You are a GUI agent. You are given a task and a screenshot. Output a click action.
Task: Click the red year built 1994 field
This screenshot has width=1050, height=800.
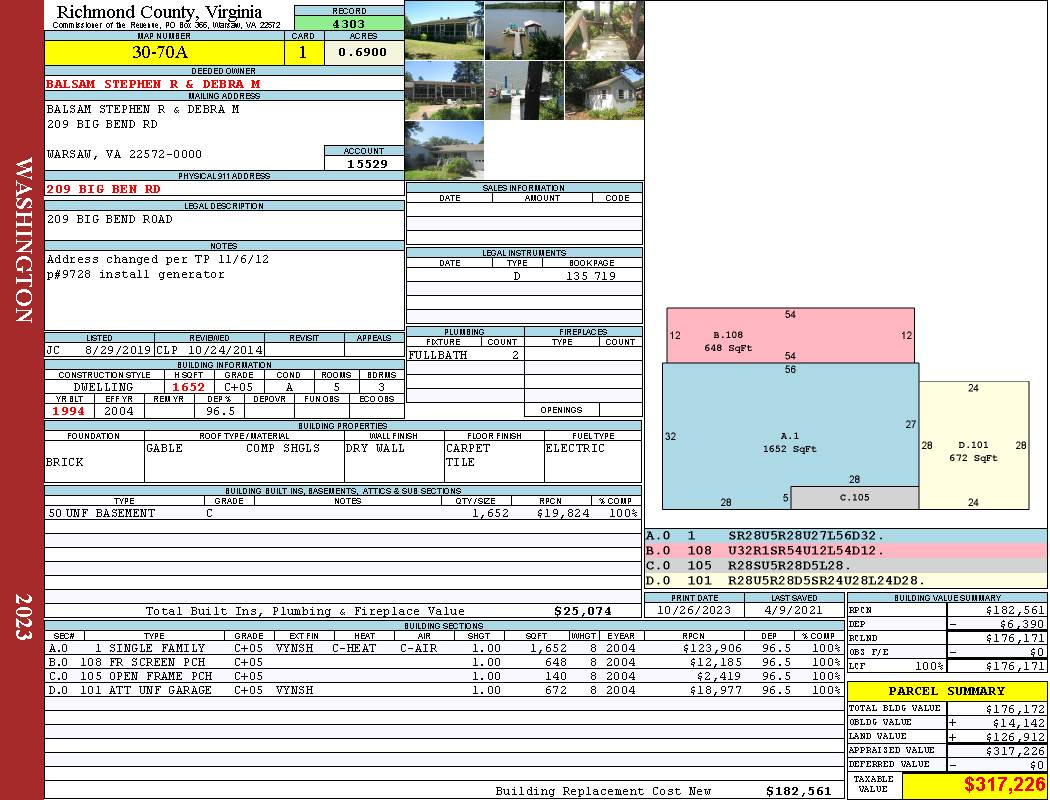click(69, 411)
